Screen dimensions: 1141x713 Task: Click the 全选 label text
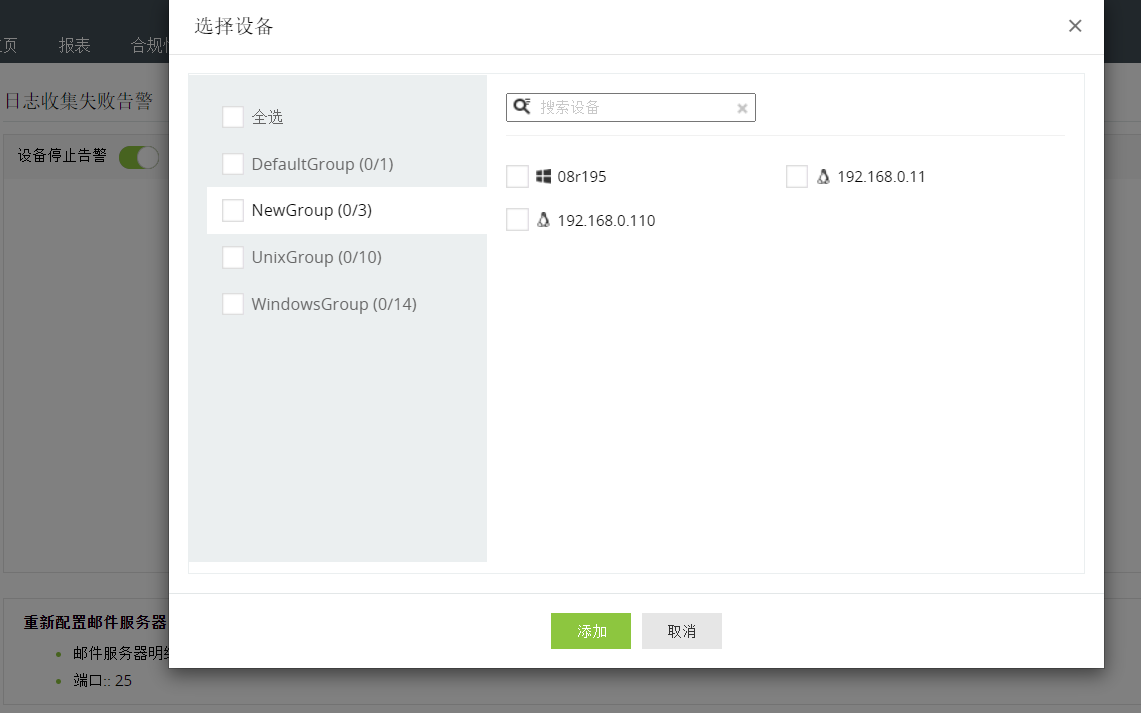pos(267,117)
